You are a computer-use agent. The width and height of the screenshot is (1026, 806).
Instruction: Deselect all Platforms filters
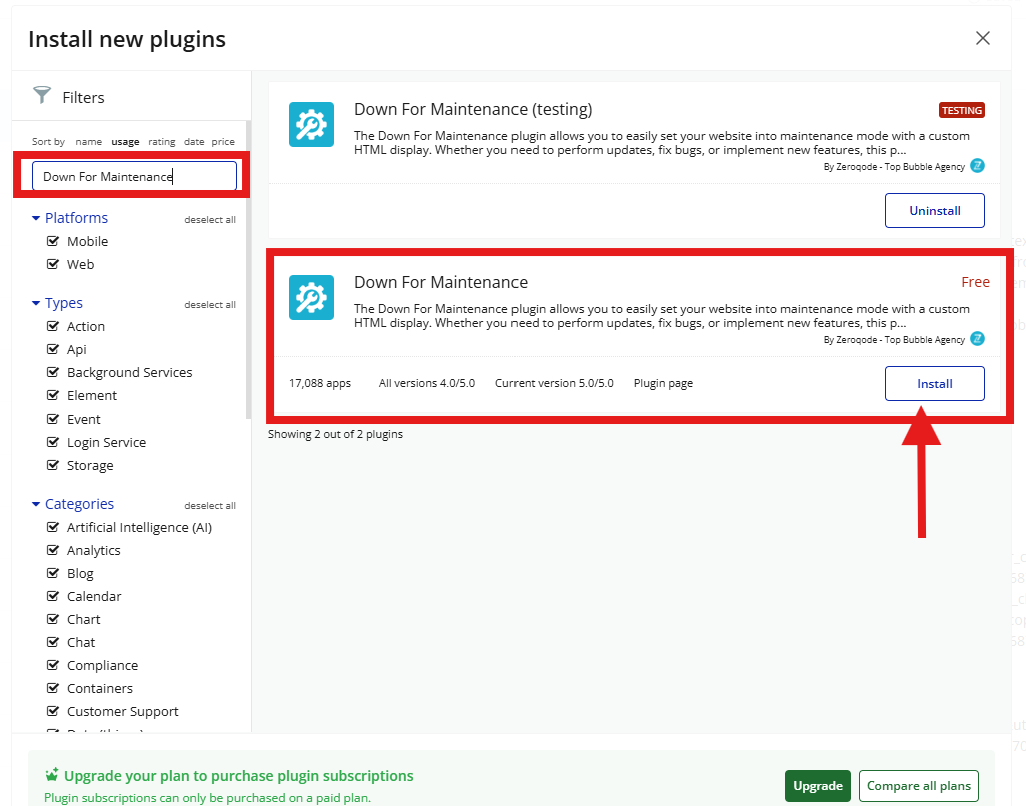(x=210, y=220)
